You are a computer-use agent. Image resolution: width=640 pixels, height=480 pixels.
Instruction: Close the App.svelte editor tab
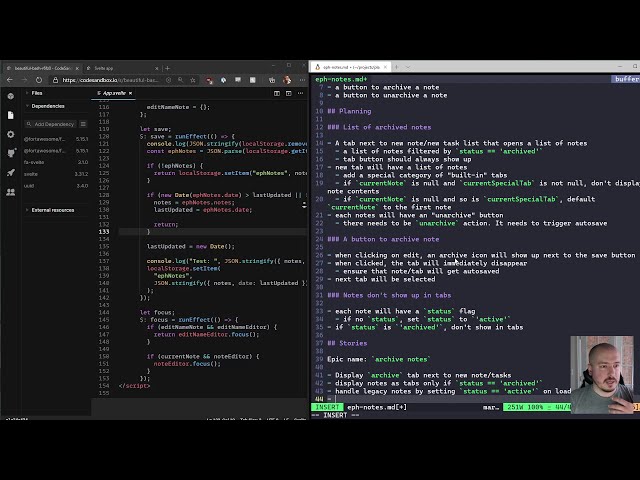[131, 93]
